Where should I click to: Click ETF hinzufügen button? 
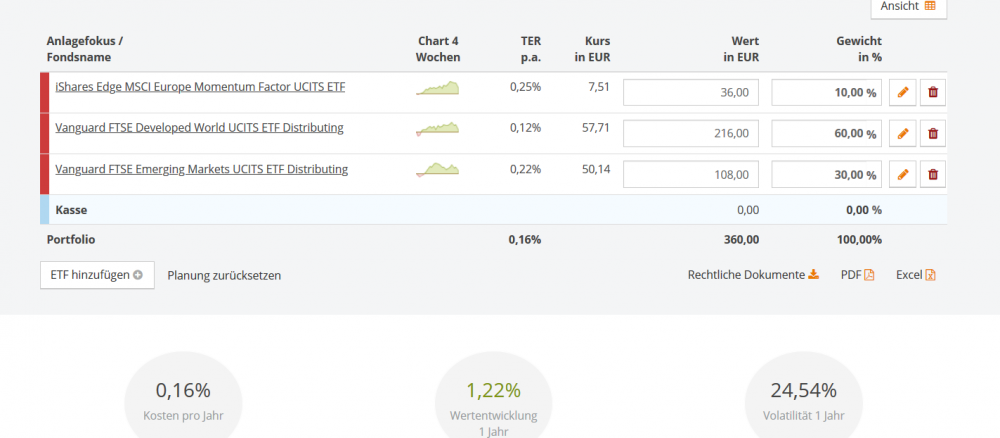[97, 275]
